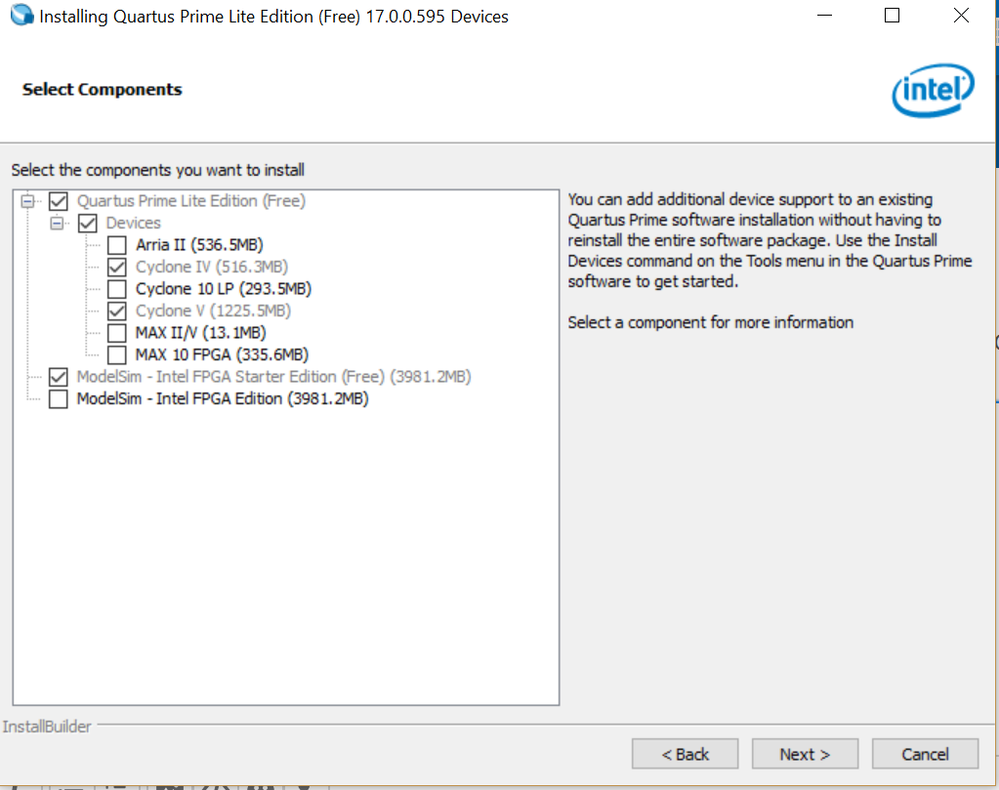Cancel the installation
This screenshot has height=790, width=999.
(x=925, y=754)
